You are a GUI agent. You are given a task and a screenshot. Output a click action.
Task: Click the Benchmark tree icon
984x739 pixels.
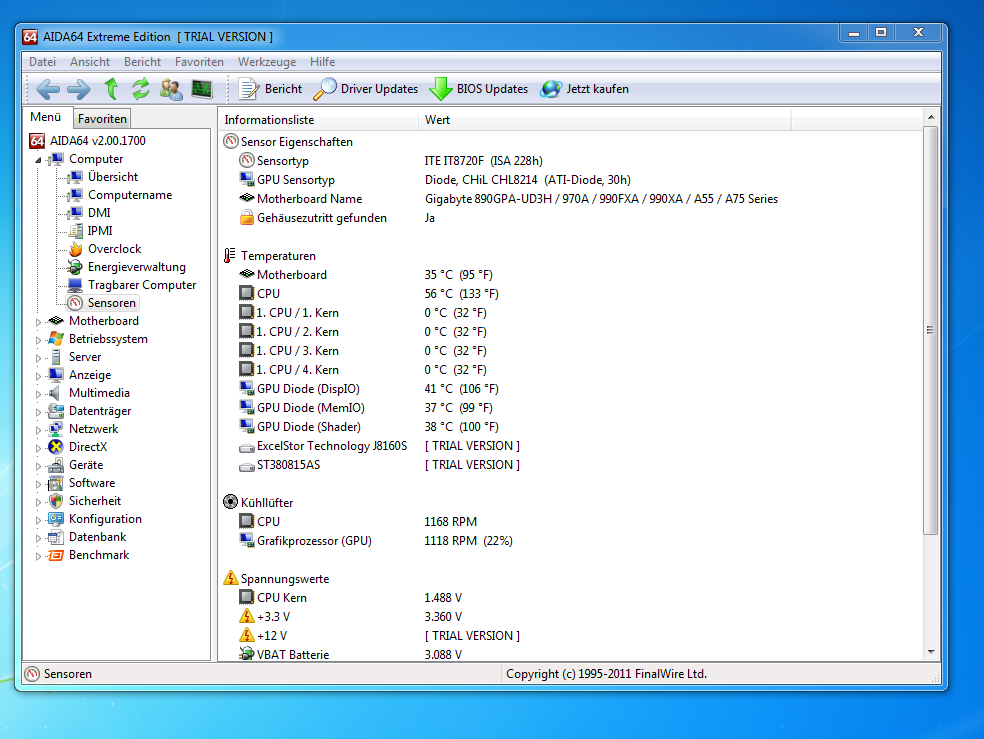tap(56, 555)
